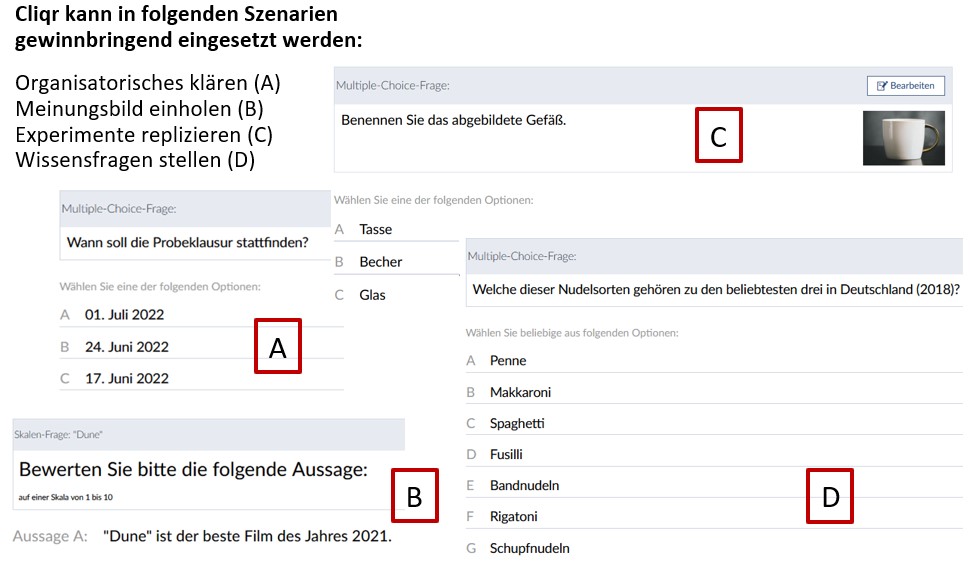
Task: Choose date 17. Juni 2022
Action: (x=126, y=378)
